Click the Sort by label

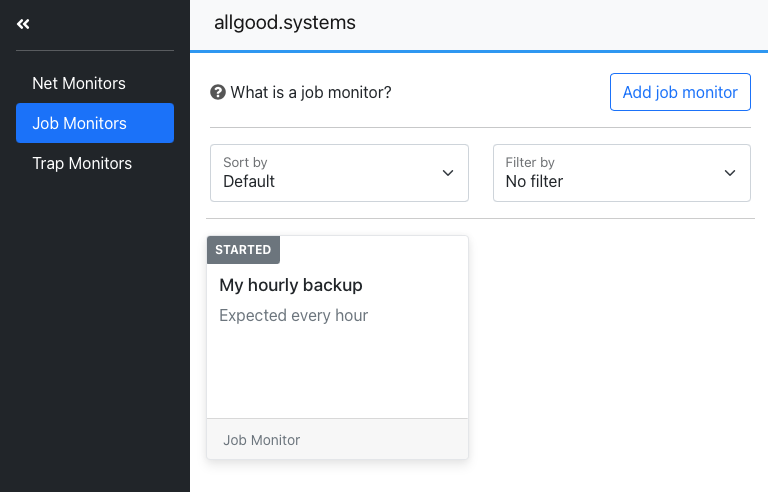pyautogui.click(x=245, y=162)
